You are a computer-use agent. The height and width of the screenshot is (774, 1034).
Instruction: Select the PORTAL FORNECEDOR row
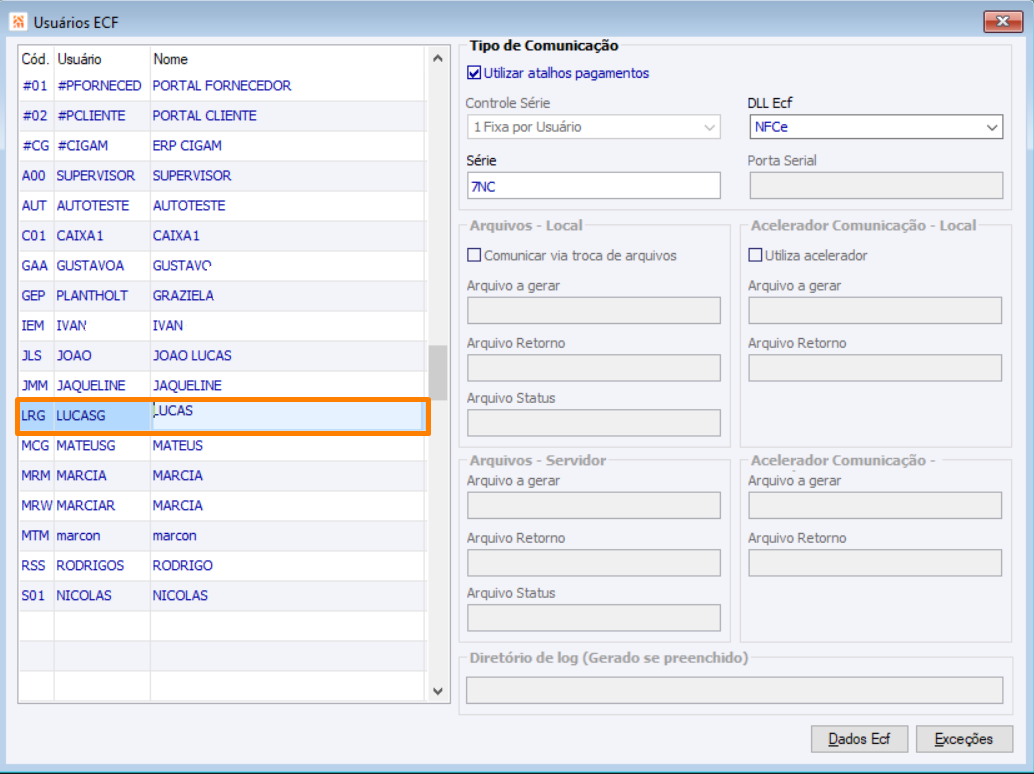[221, 86]
